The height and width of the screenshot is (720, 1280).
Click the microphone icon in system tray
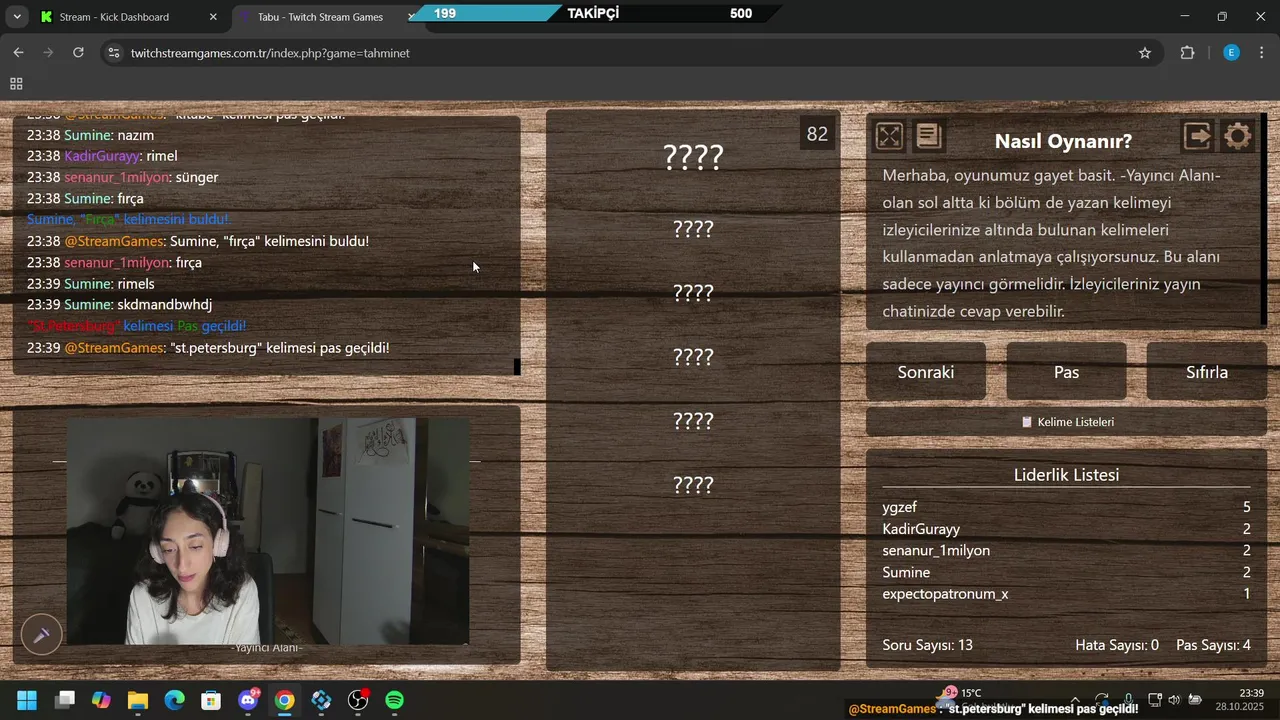[x=1128, y=700]
